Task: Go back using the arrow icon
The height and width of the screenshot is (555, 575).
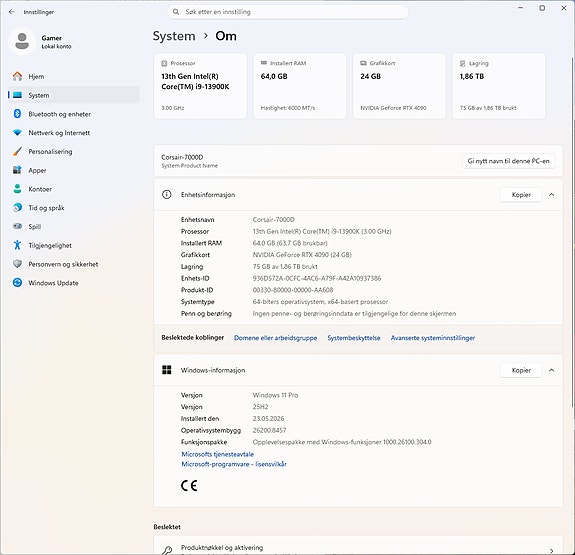Action: tap(12, 12)
